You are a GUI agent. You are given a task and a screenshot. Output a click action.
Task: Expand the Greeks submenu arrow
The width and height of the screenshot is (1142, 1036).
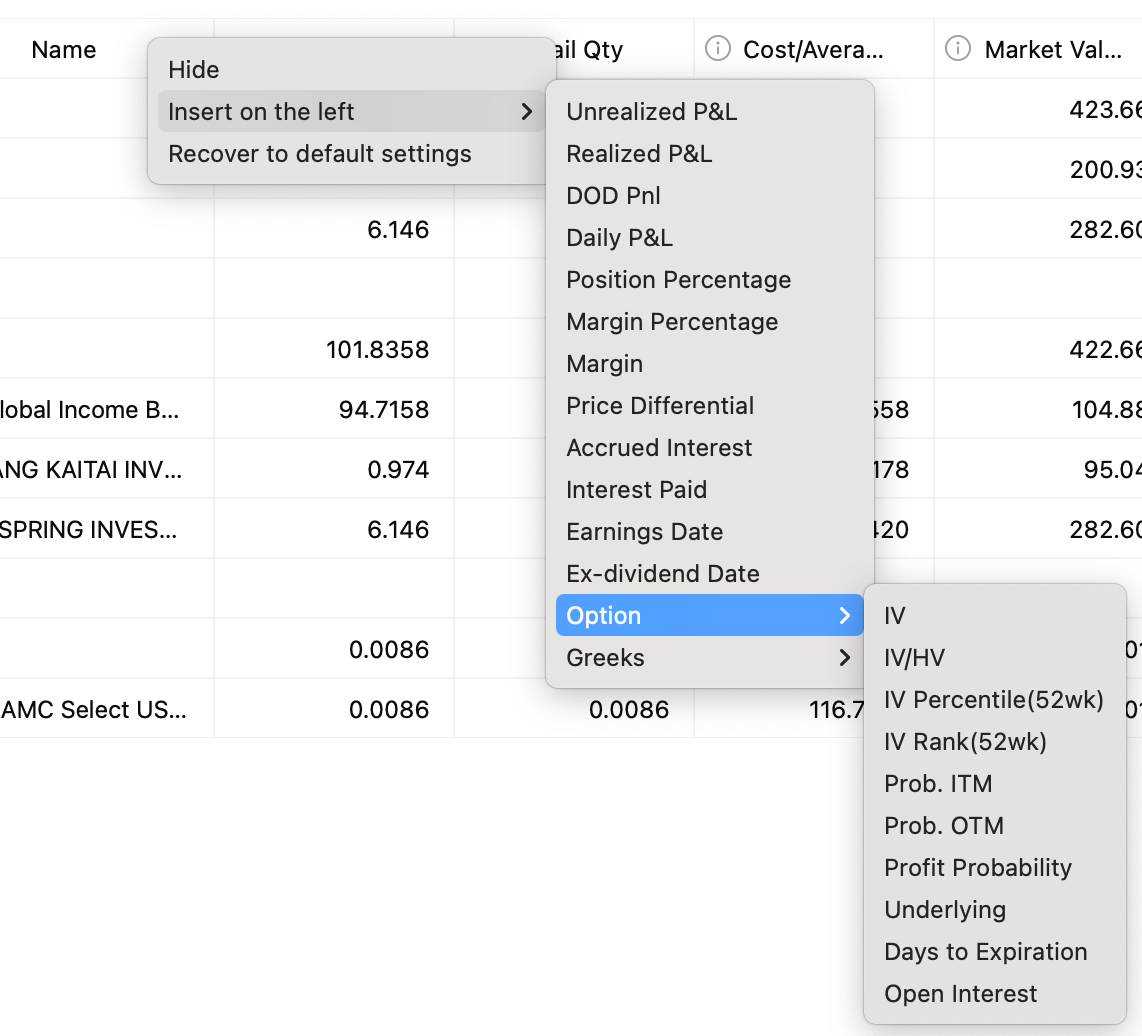(x=845, y=658)
